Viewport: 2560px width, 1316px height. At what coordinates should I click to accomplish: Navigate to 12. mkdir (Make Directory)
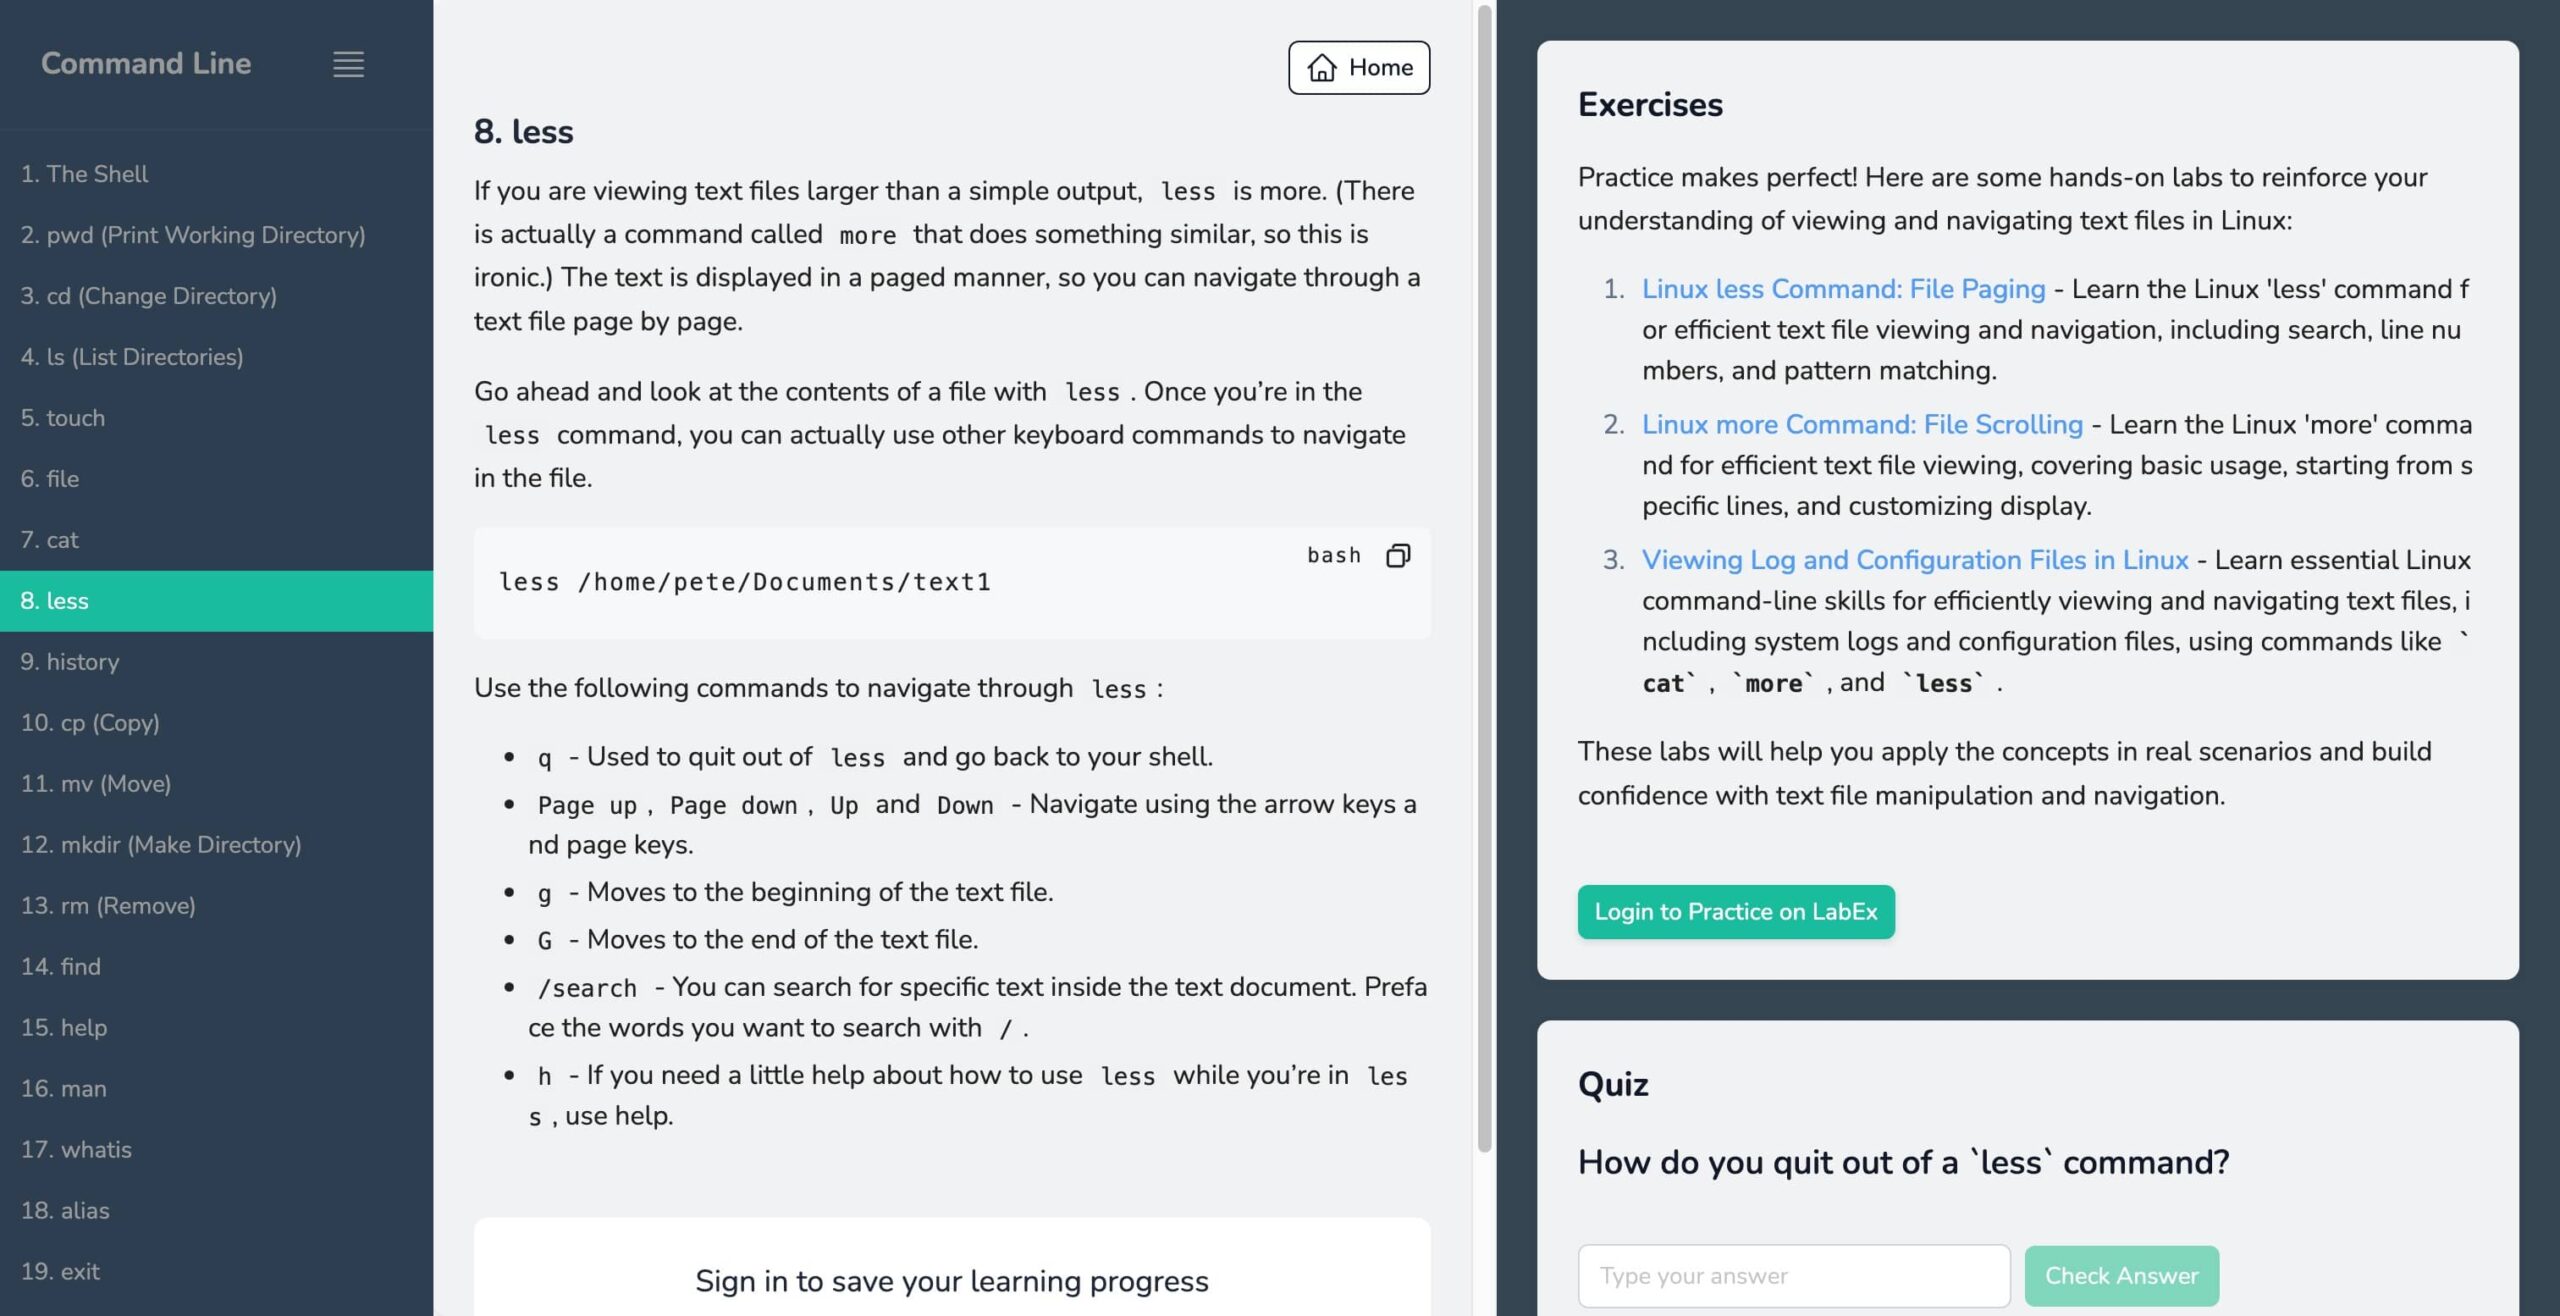161,845
